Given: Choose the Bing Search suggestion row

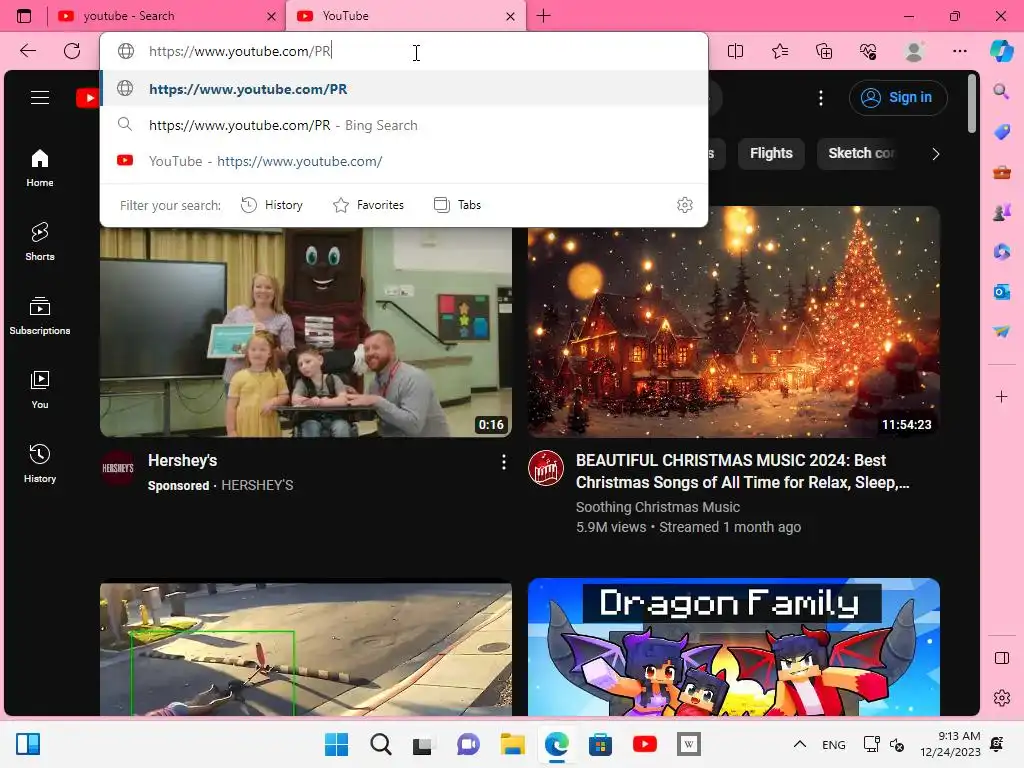Looking at the screenshot, I should click(x=404, y=125).
